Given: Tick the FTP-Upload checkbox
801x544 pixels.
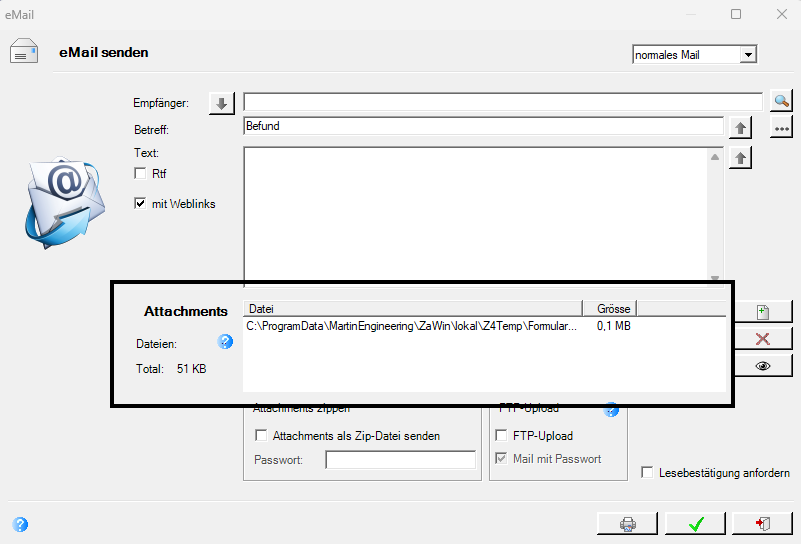Looking at the screenshot, I should (501, 435).
